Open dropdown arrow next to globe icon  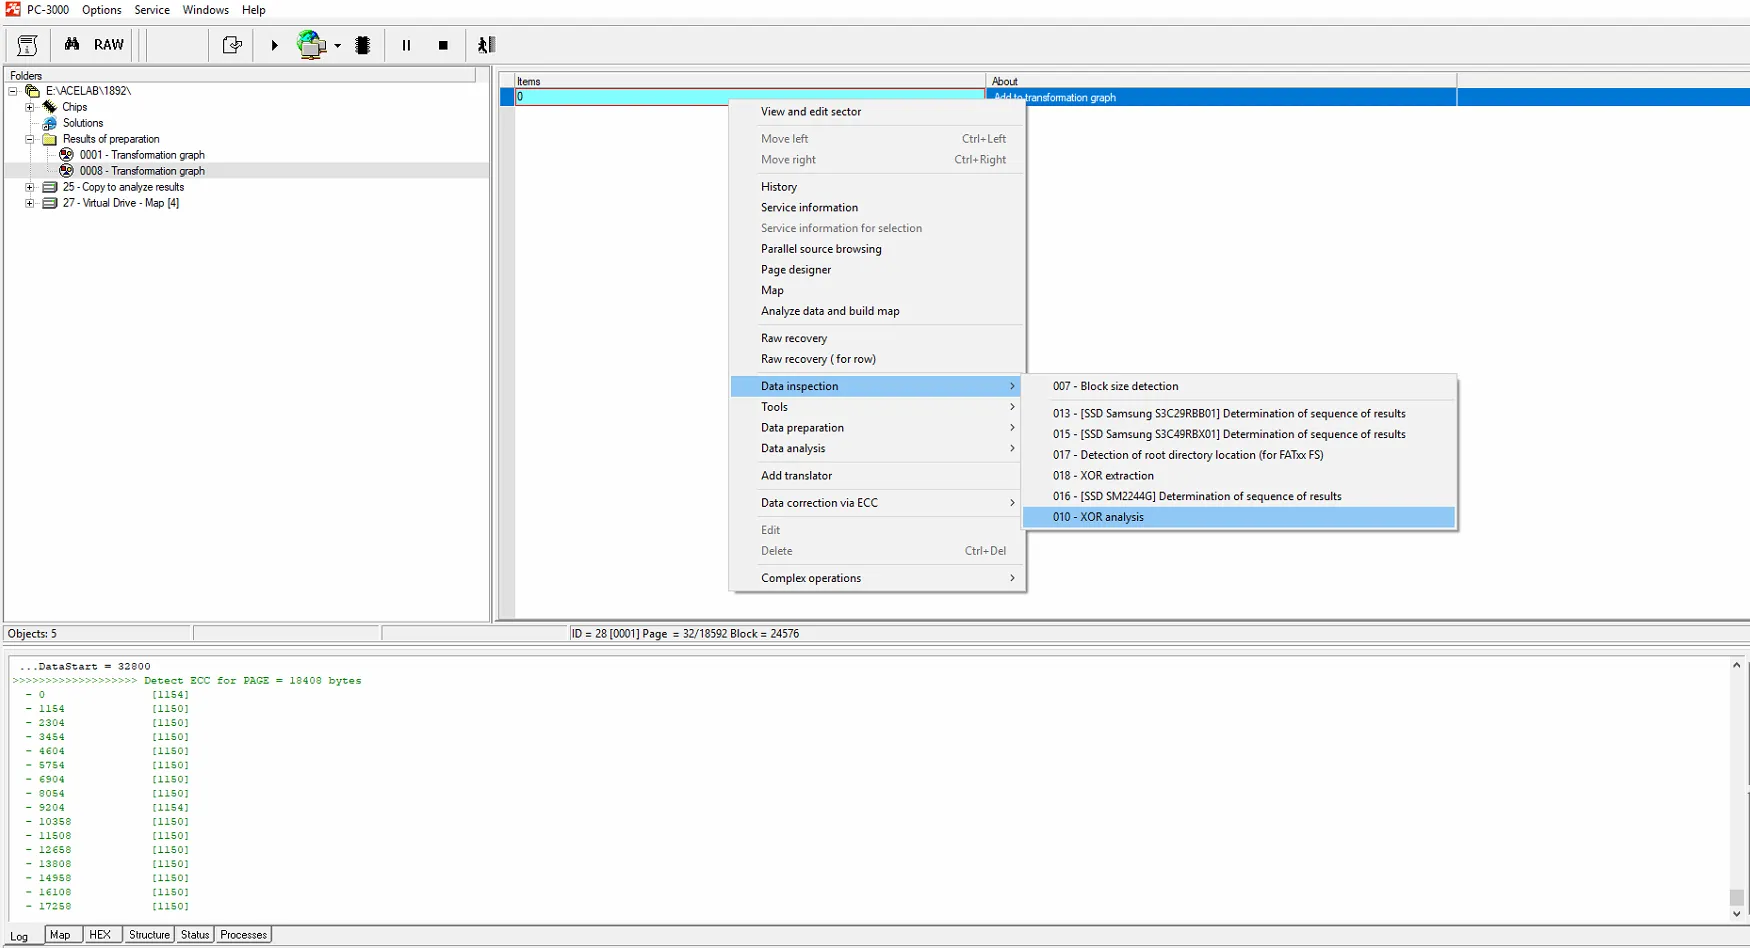pos(338,46)
